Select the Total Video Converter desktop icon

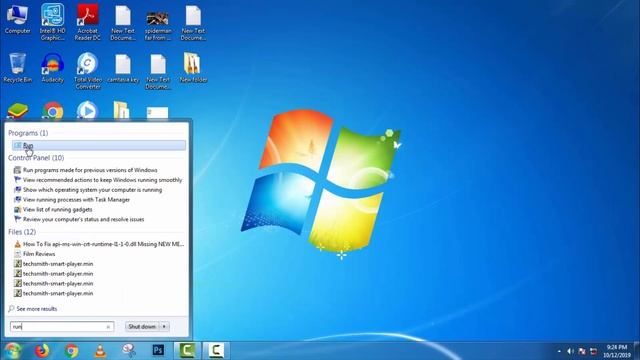point(87,71)
